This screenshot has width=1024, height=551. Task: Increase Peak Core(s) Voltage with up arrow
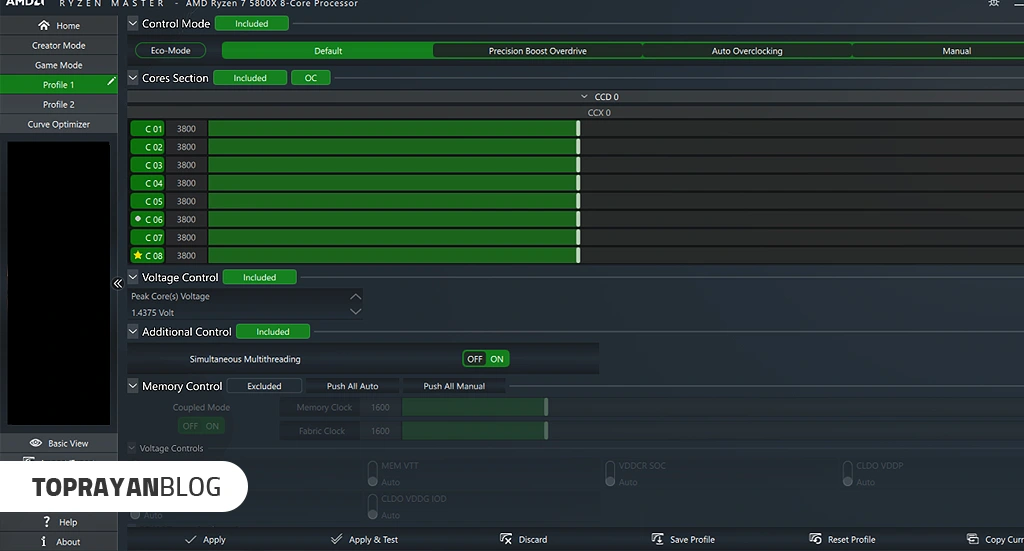(355, 296)
